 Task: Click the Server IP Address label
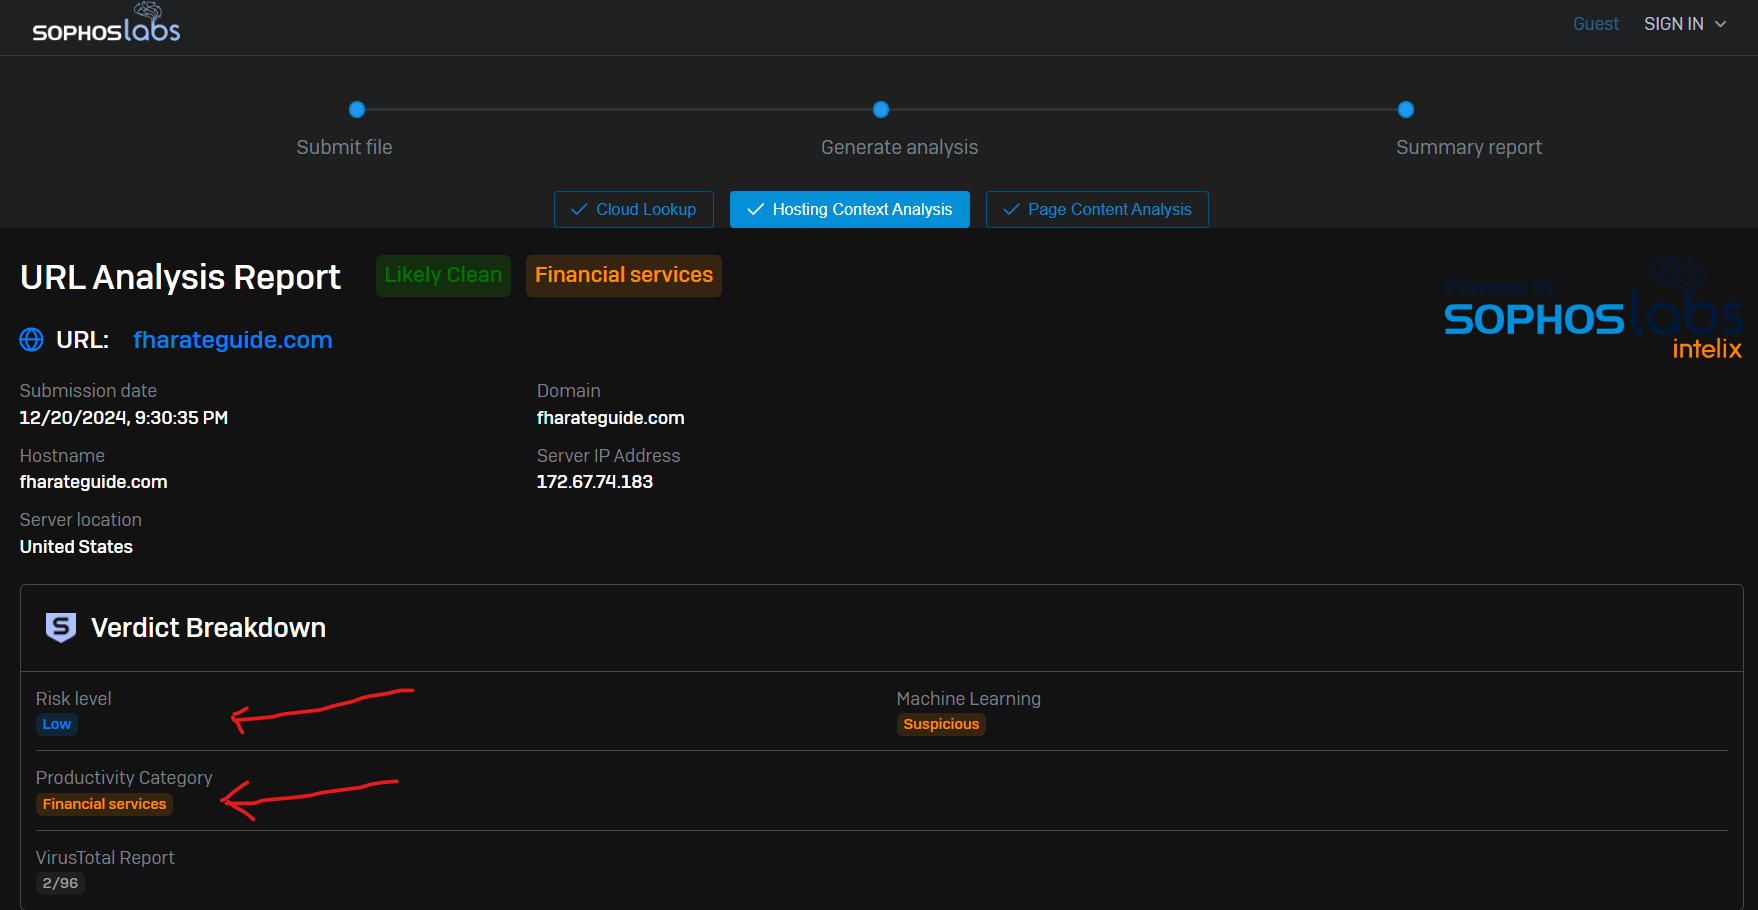[x=609, y=456]
